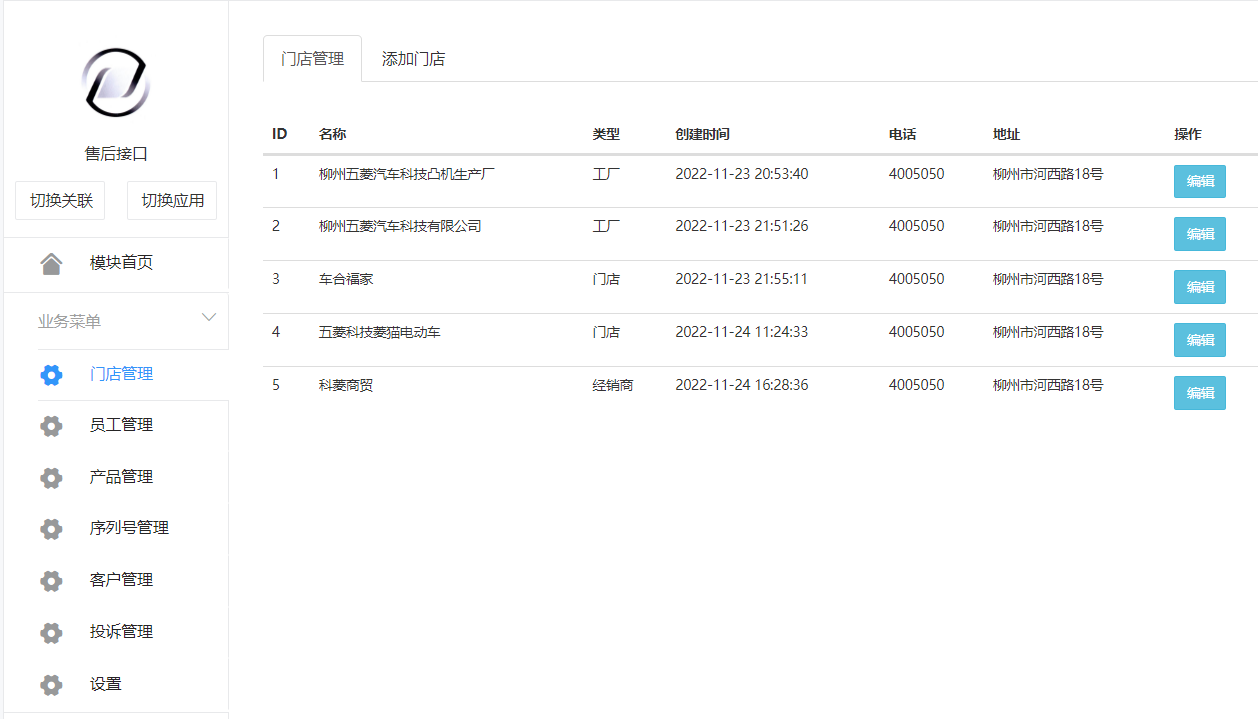Open 员工管理 in the sidebar
This screenshot has height=719, width=1258.
pyautogui.click(x=121, y=425)
